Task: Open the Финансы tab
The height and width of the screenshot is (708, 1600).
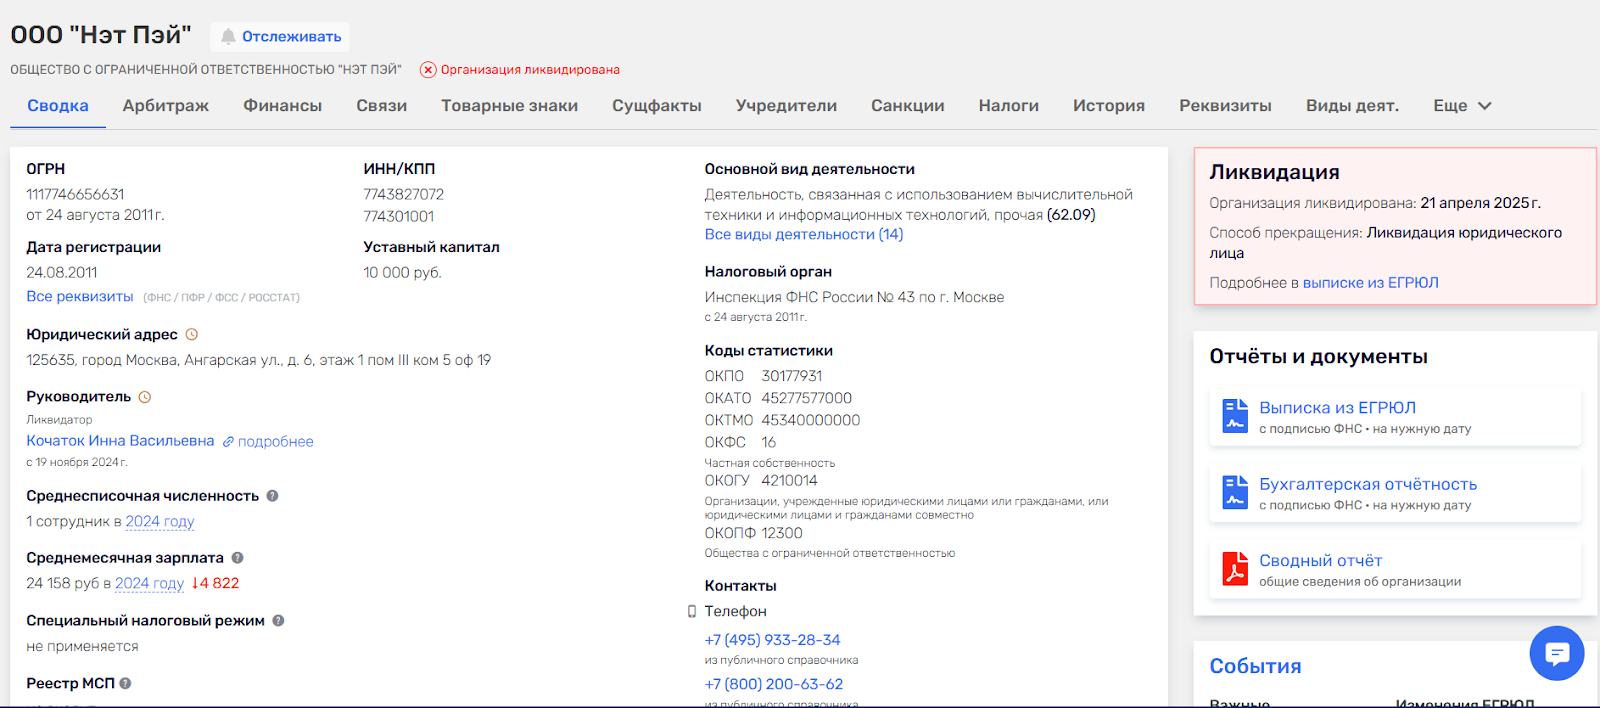Action: (282, 106)
